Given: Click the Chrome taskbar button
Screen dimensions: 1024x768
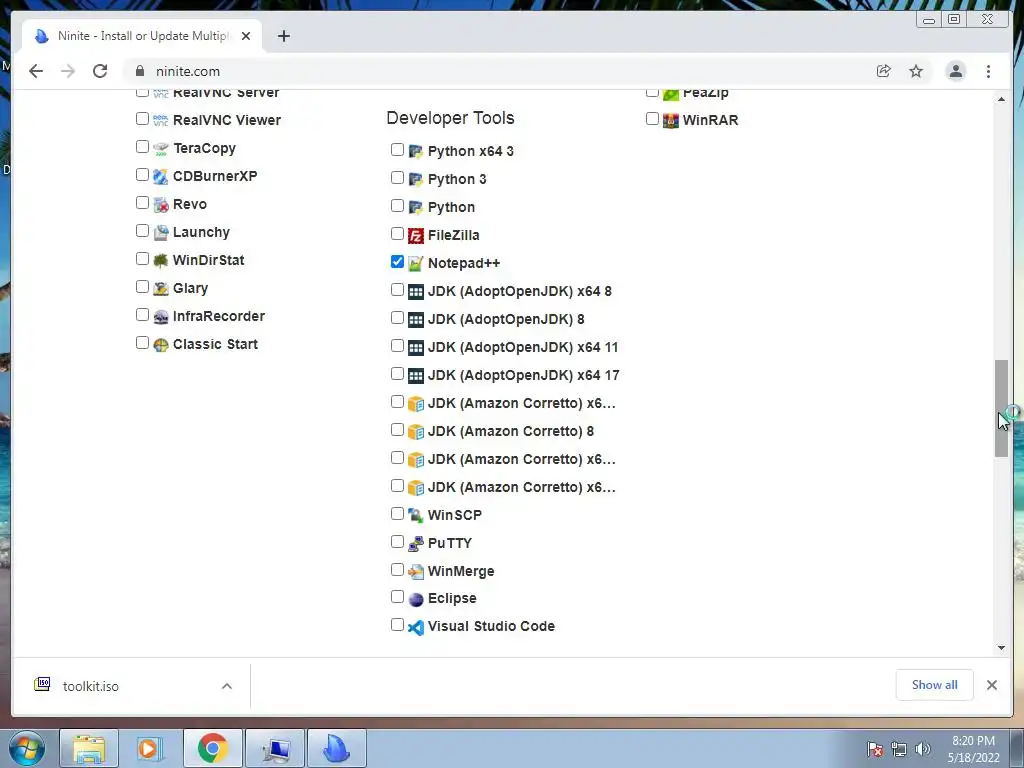Looking at the screenshot, I should (212, 748).
